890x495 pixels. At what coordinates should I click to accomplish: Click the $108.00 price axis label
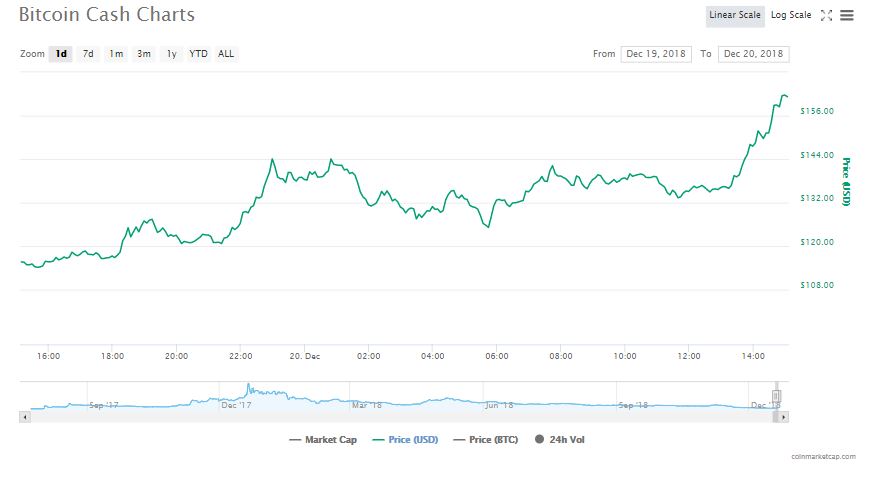(817, 285)
